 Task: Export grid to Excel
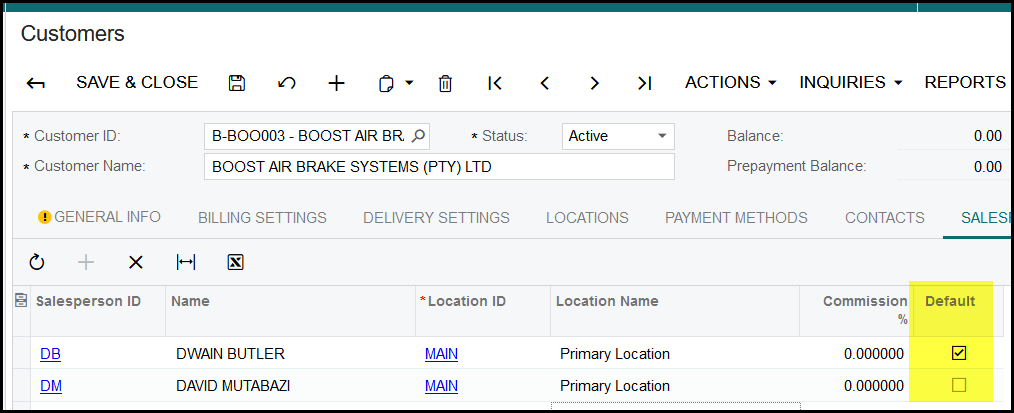(x=236, y=262)
